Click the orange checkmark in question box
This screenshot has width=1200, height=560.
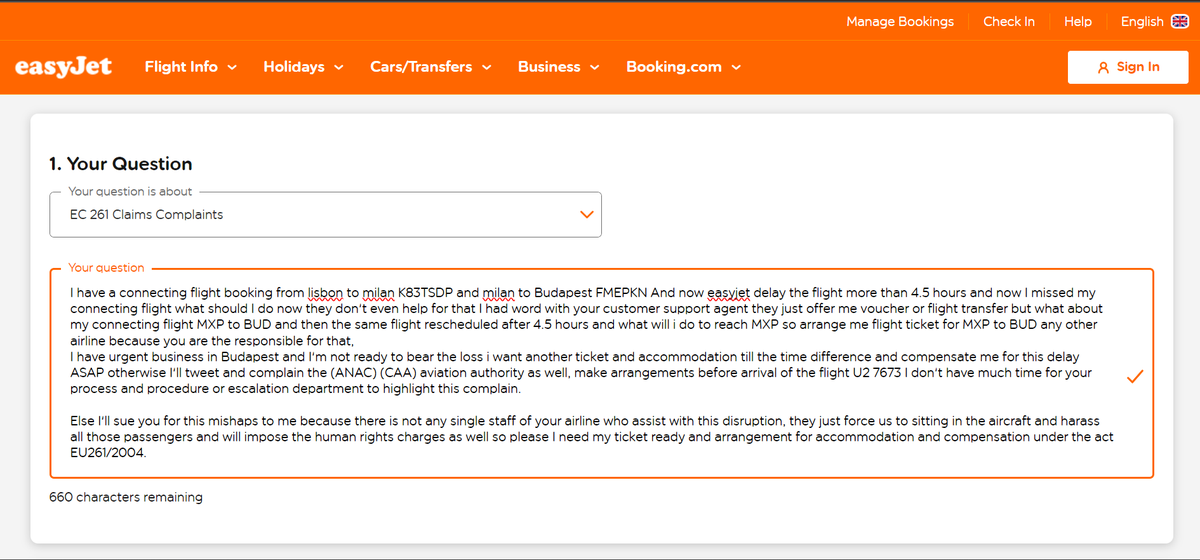[1135, 376]
